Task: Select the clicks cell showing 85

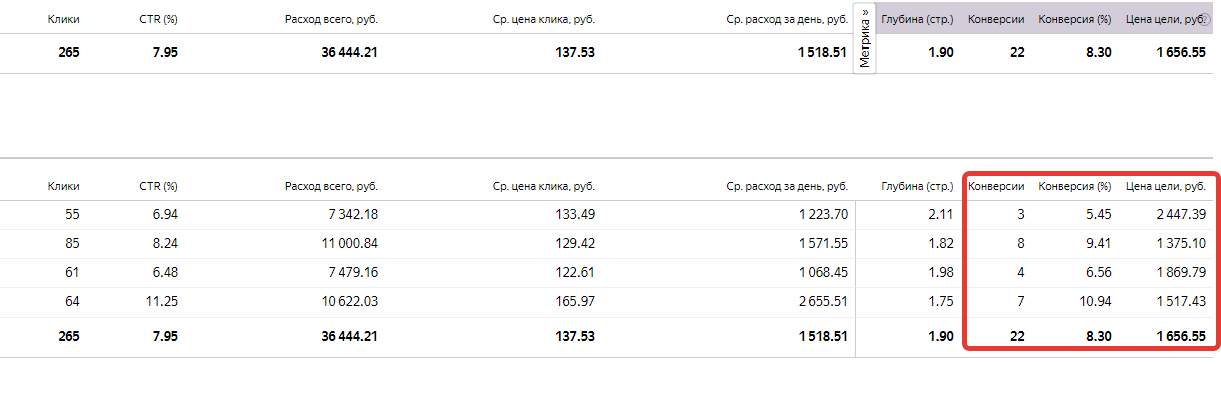Action: (x=72, y=243)
